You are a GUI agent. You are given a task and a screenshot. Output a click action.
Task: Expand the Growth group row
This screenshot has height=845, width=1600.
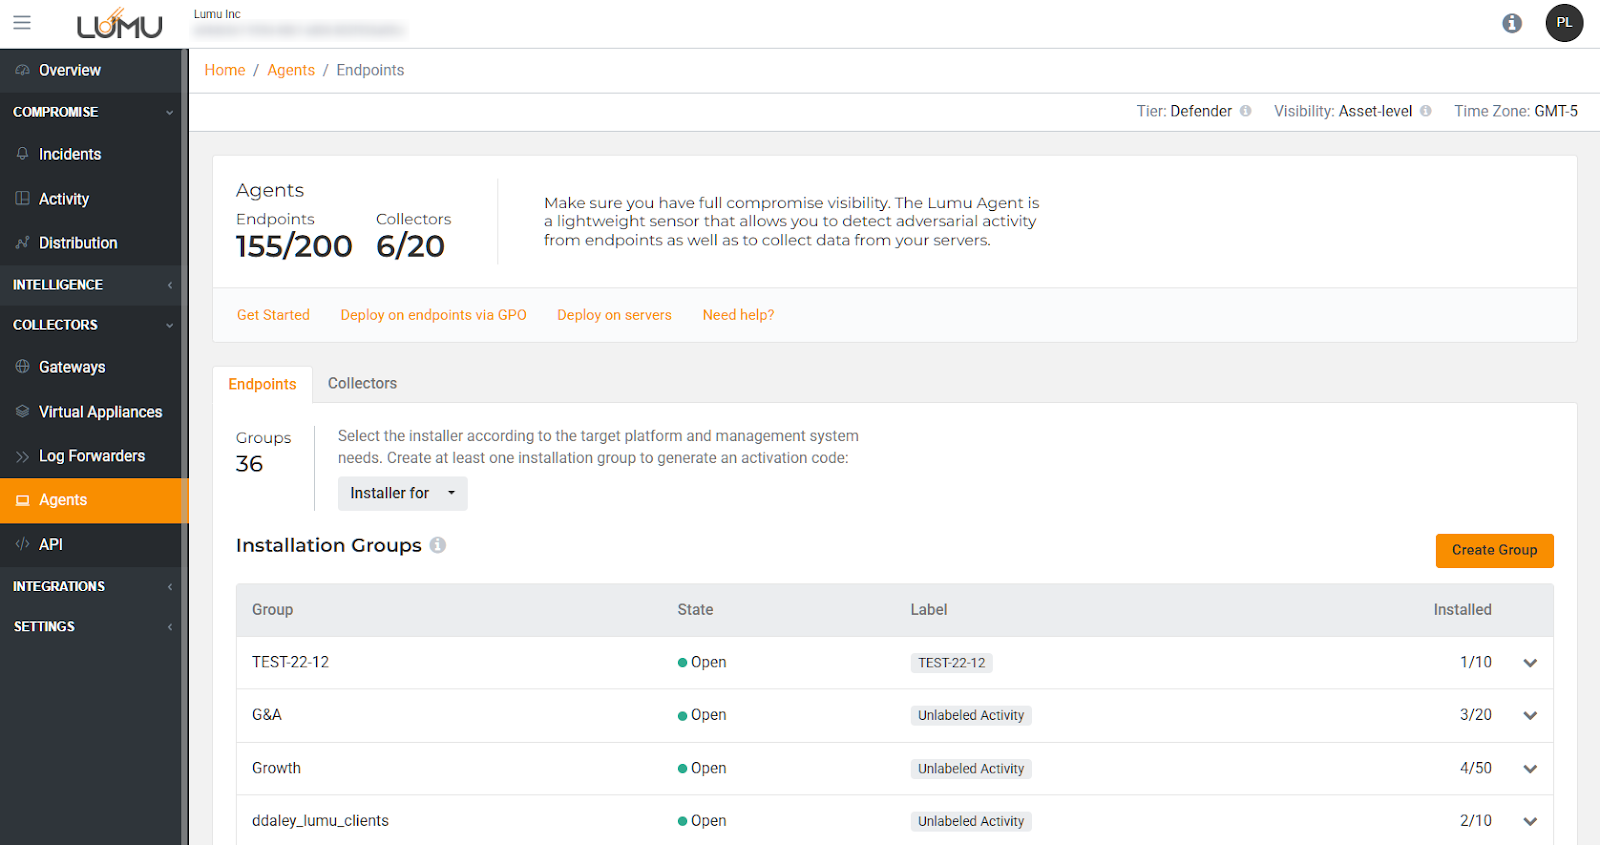pyautogui.click(x=1530, y=769)
